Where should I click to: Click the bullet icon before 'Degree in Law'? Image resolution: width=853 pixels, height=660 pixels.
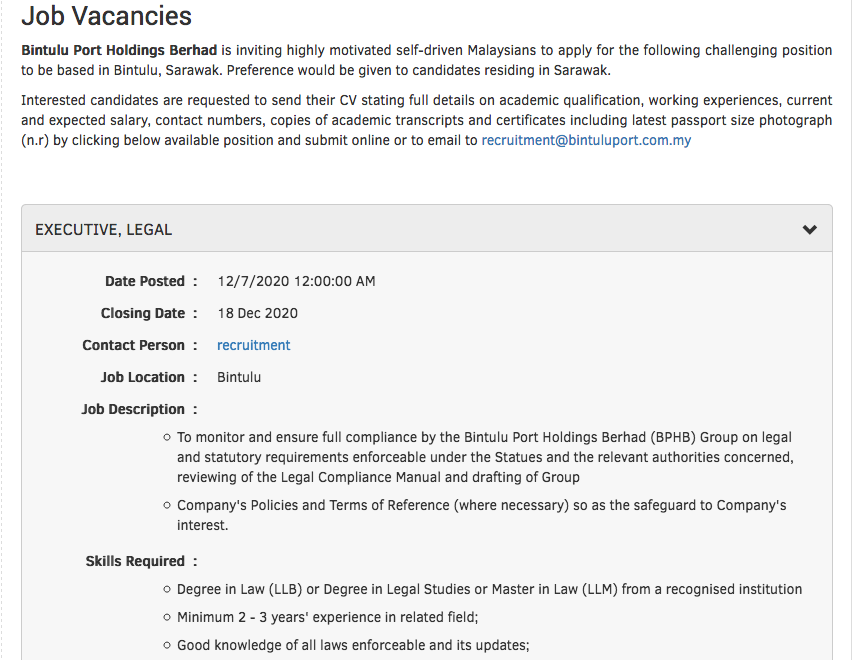pyautogui.click(x=167, y=590)
